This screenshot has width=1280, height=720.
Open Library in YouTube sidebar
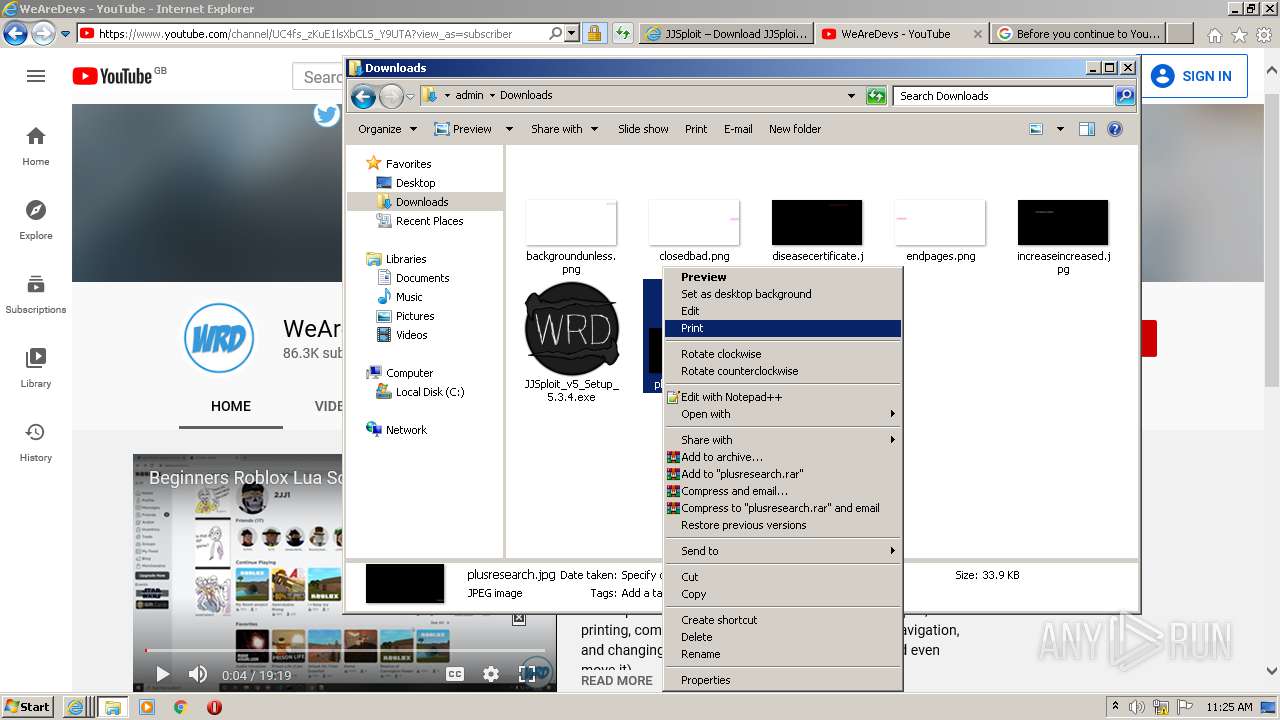pos(36,368)
